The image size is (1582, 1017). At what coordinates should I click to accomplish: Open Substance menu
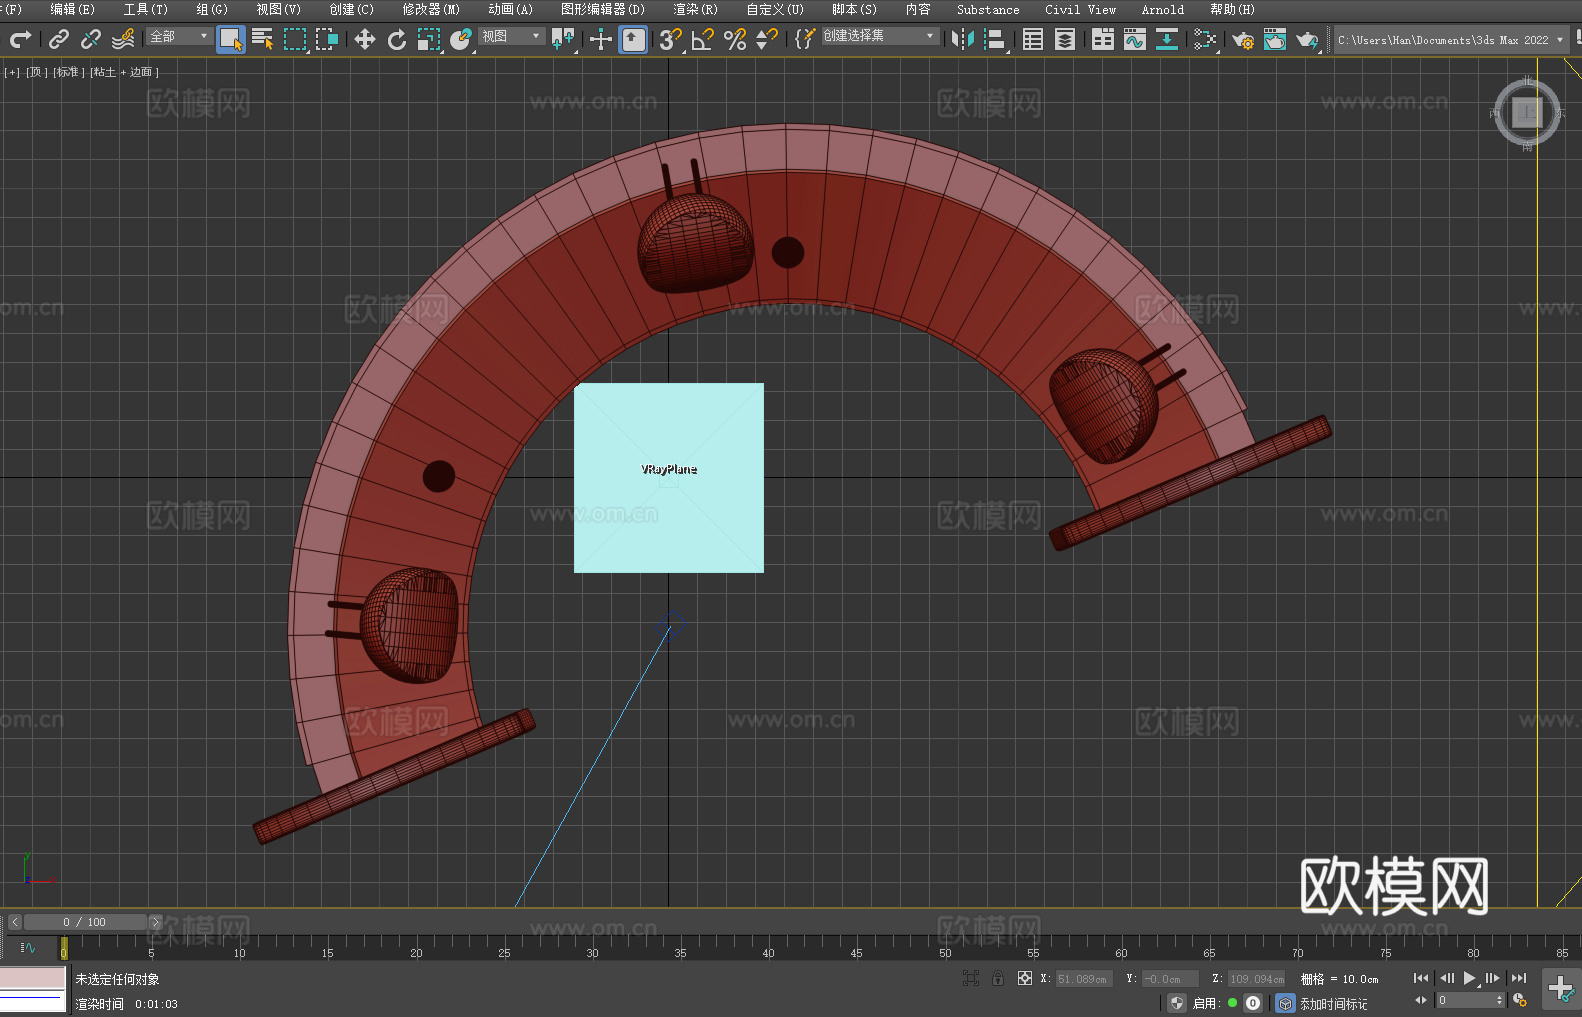988,9
